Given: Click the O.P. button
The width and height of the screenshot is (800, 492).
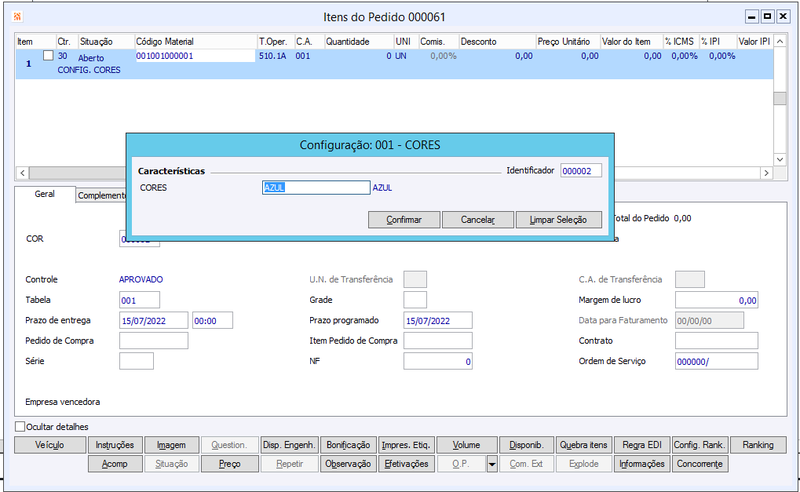Looking at the screenshot, I should [461, 464].
